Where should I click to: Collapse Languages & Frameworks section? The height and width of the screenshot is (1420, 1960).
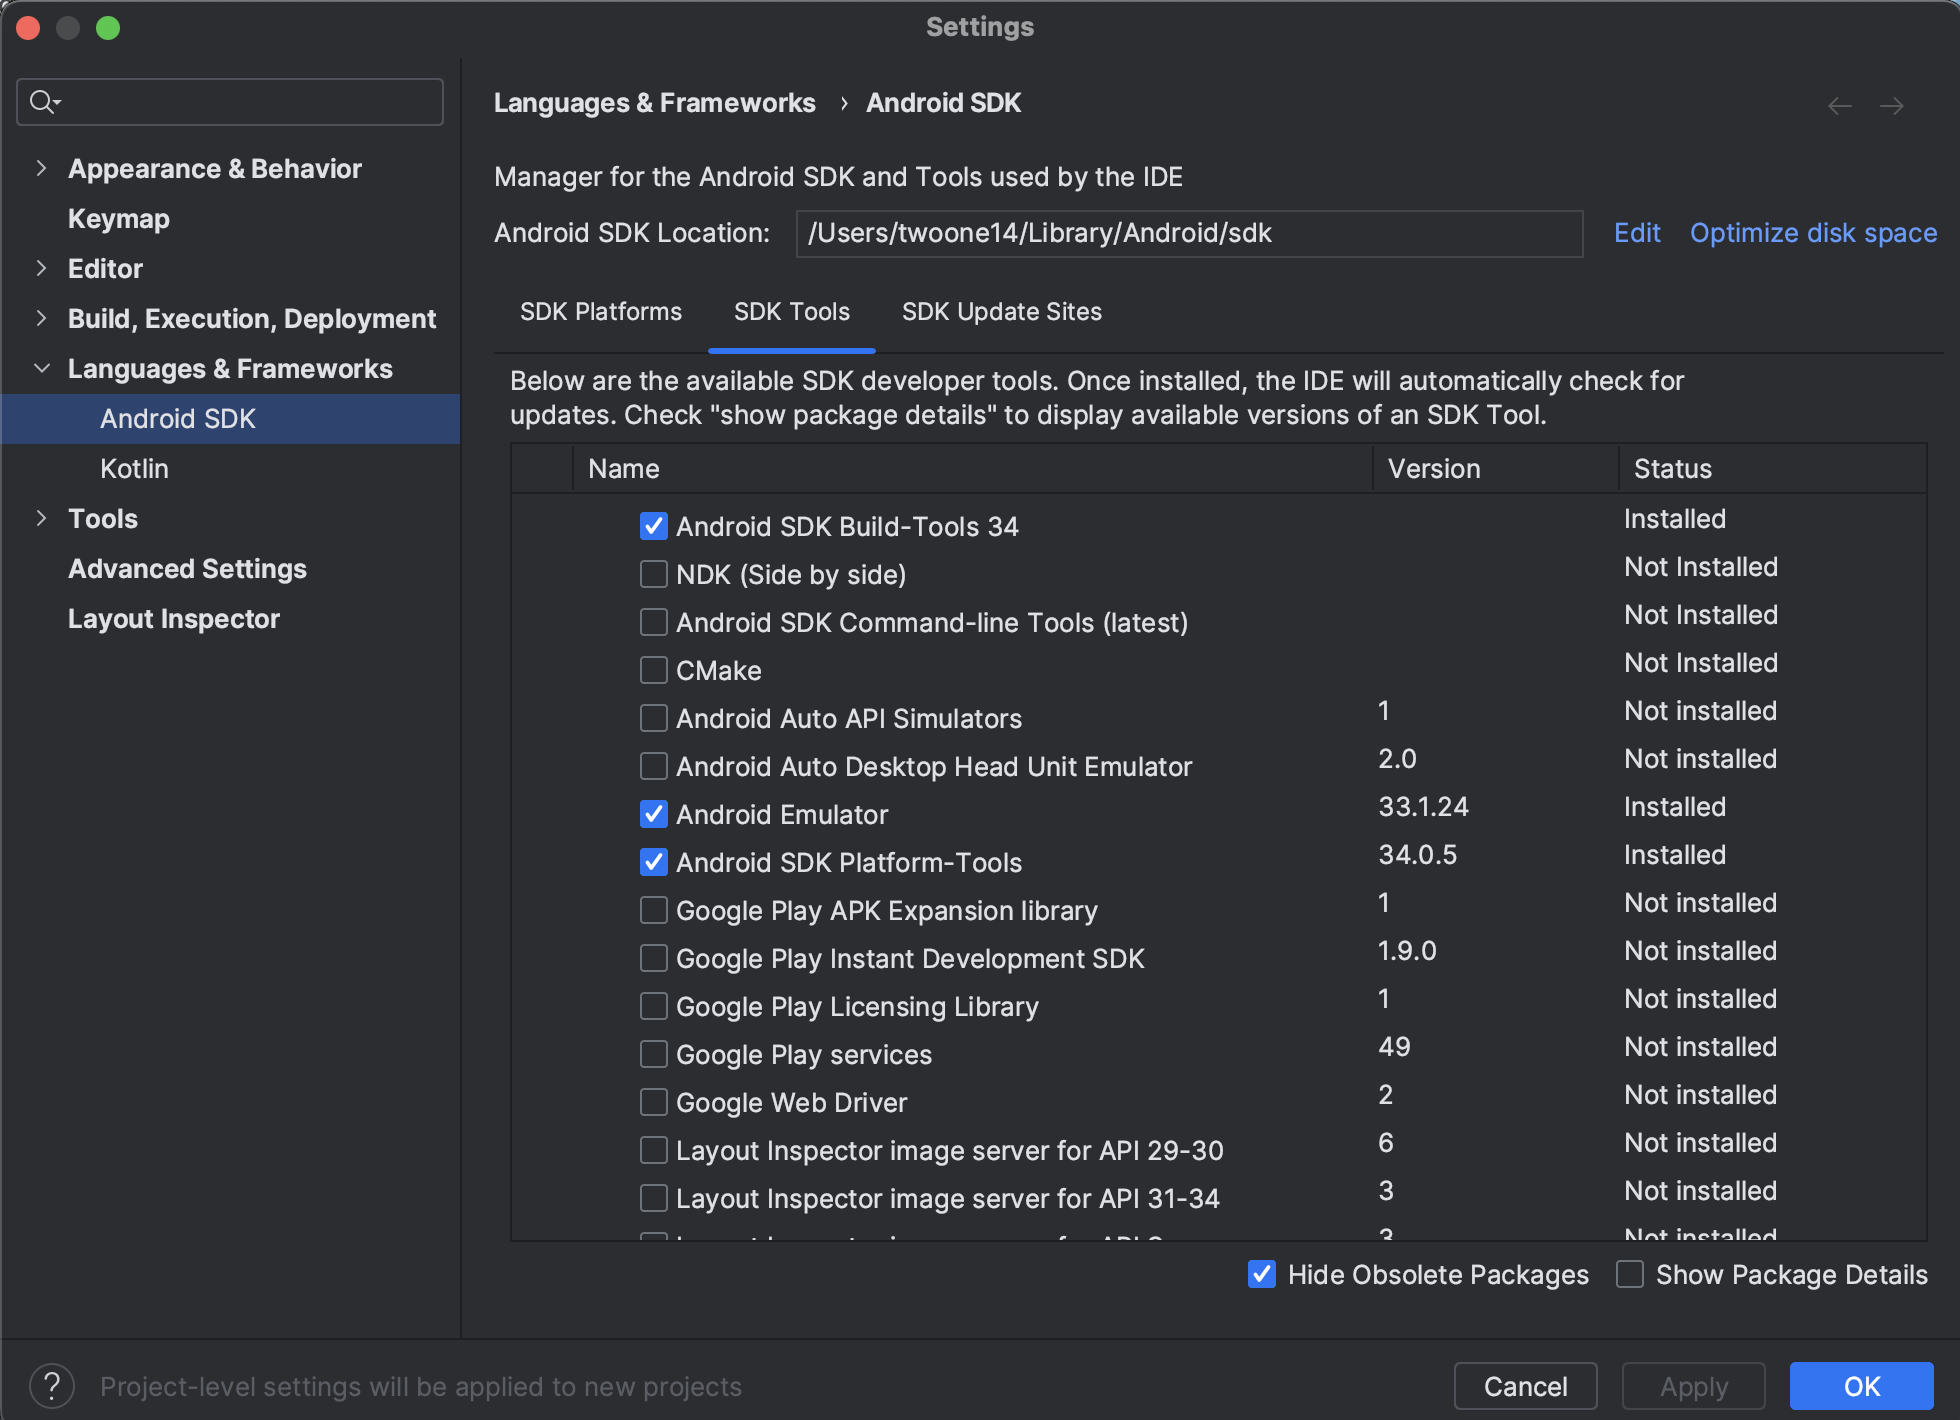pos(41,368)
